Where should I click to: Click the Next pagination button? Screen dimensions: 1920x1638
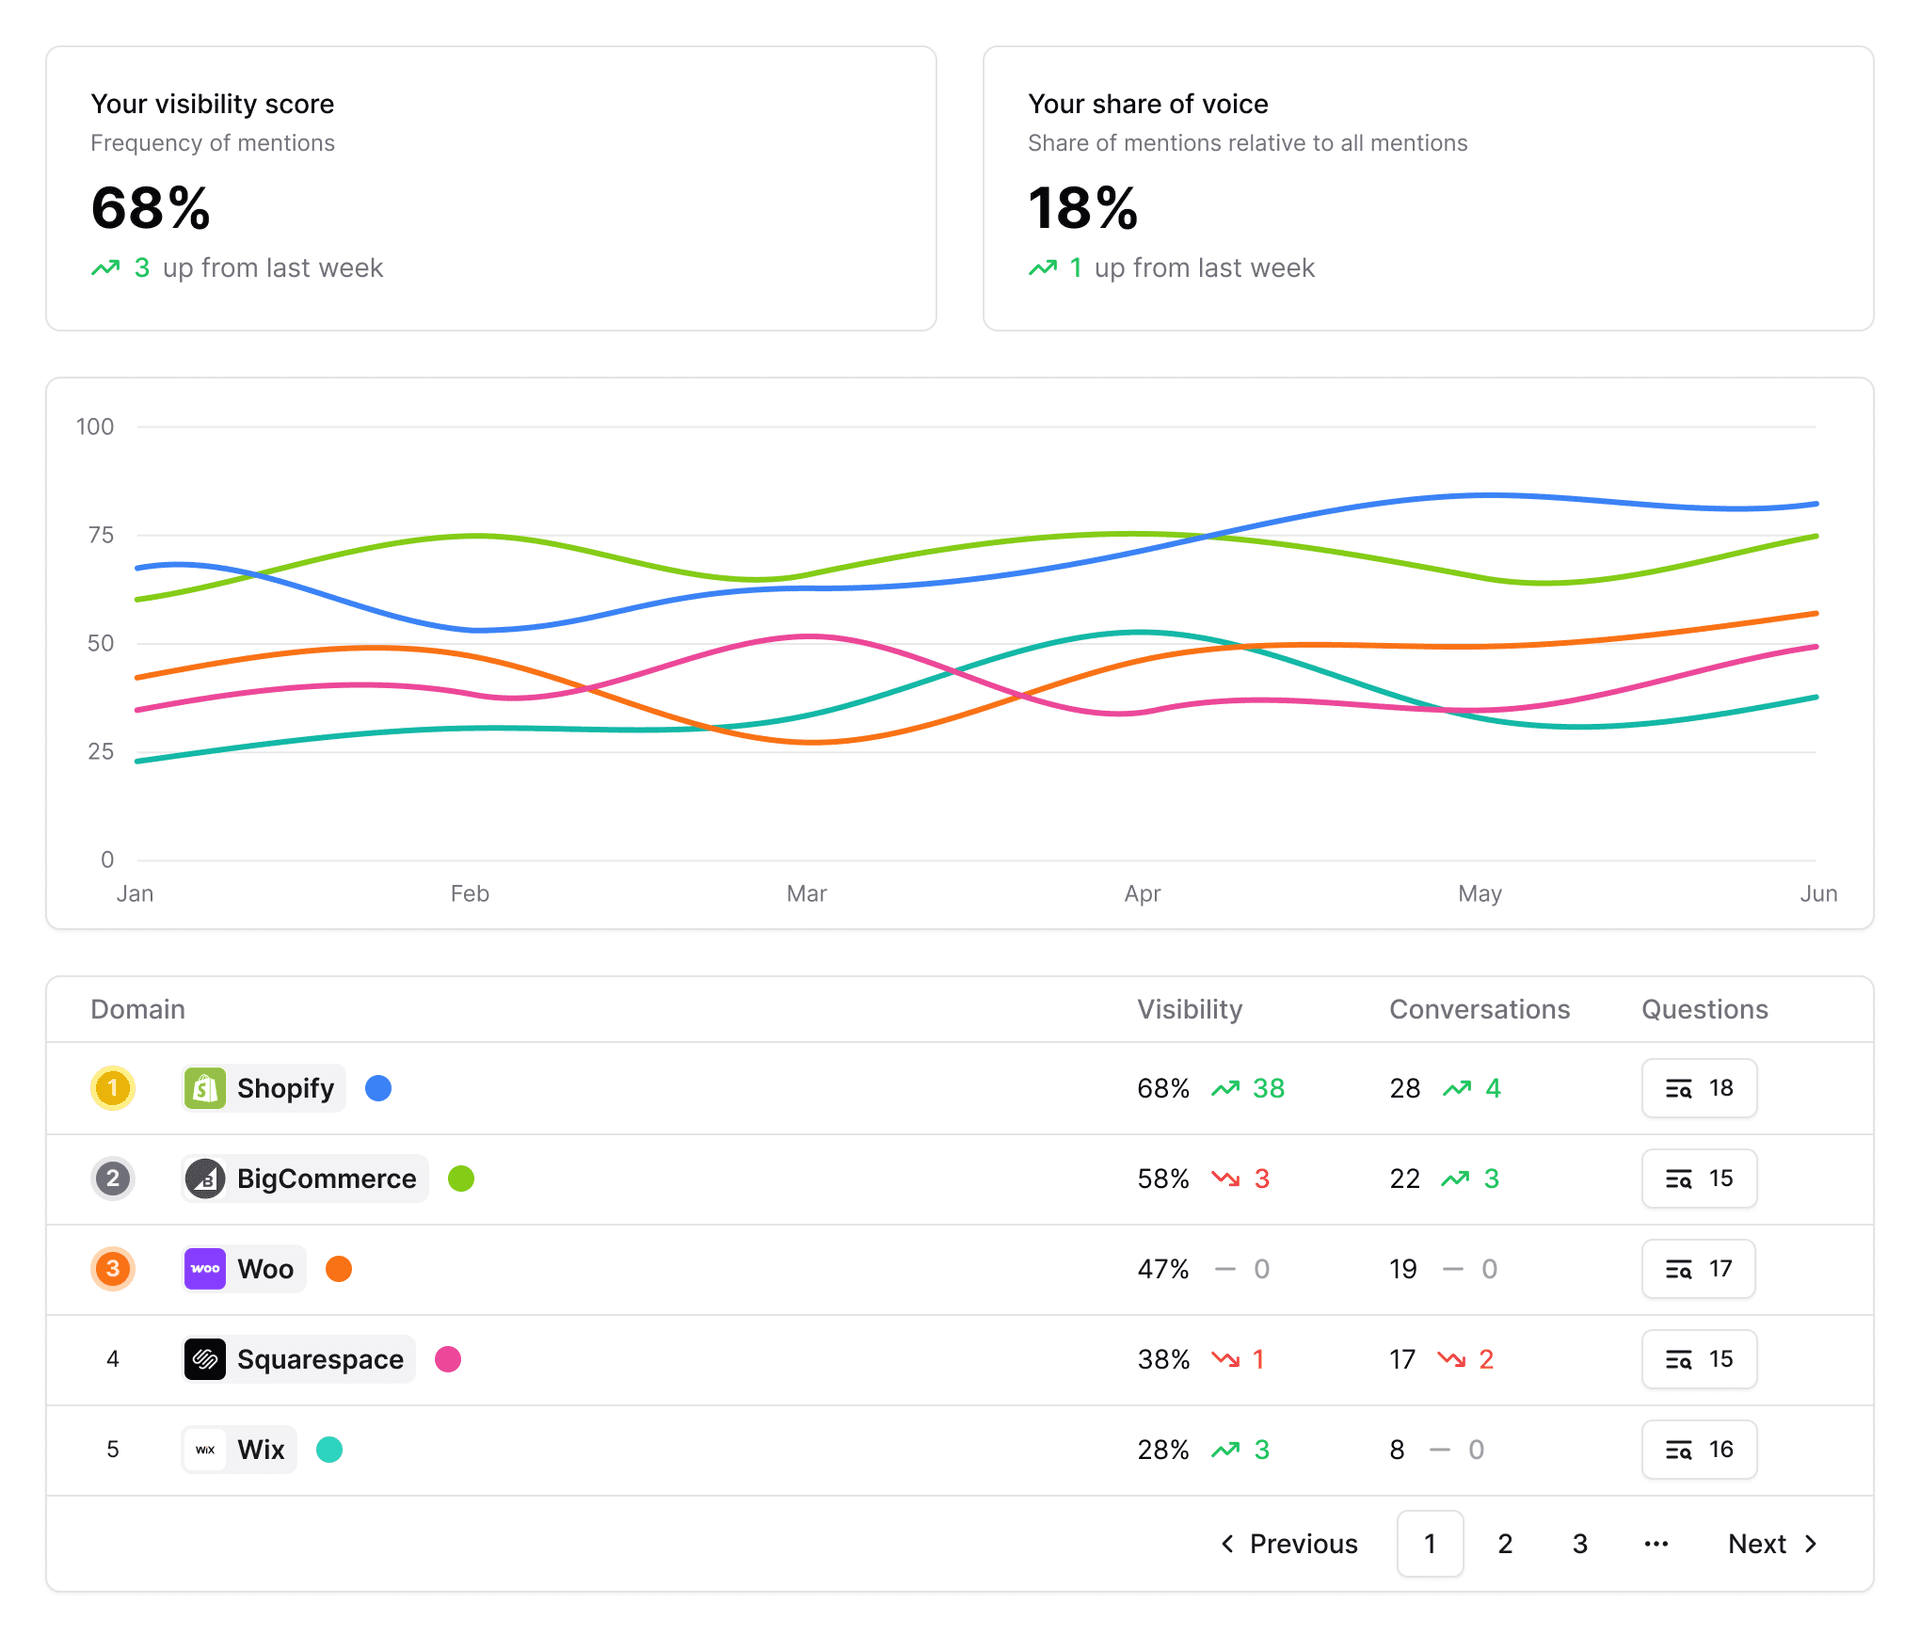1757,1543
